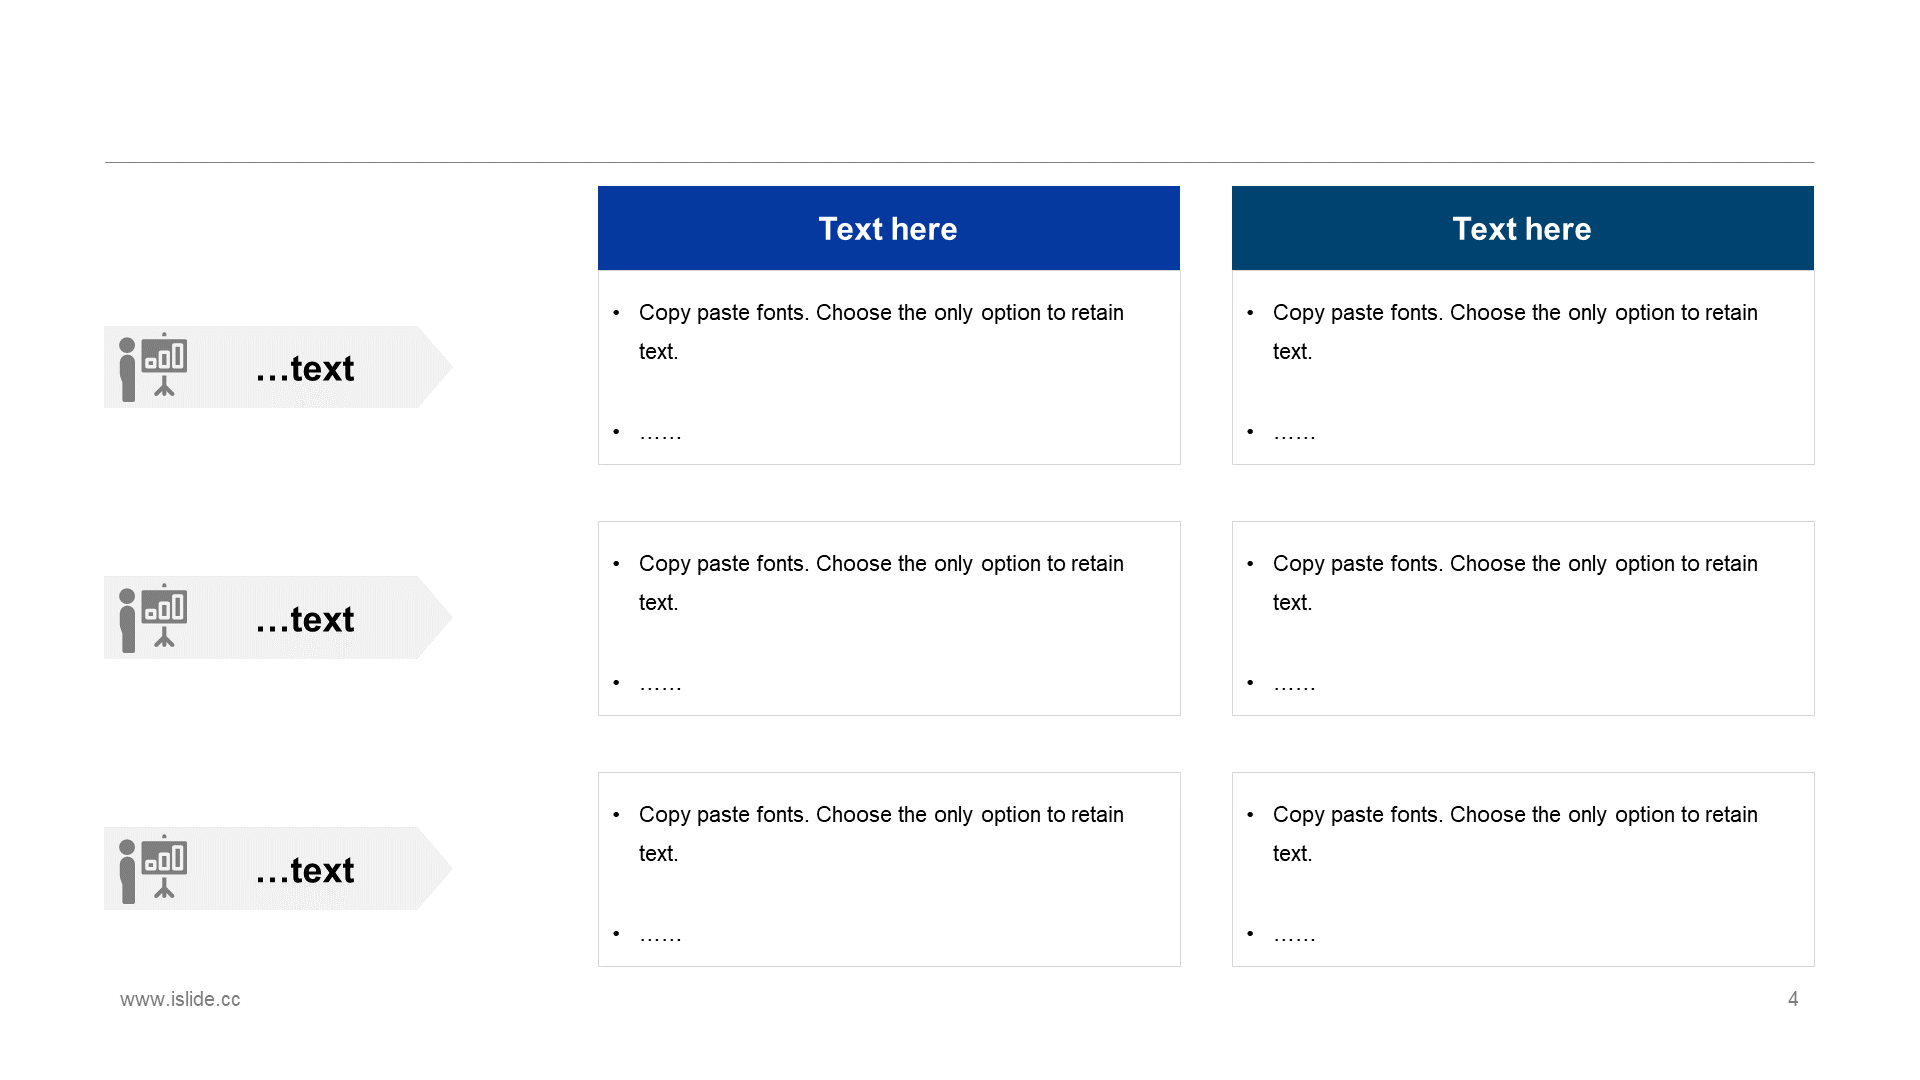Click the presenter icon in third arrow label

[x=153, y=869]
